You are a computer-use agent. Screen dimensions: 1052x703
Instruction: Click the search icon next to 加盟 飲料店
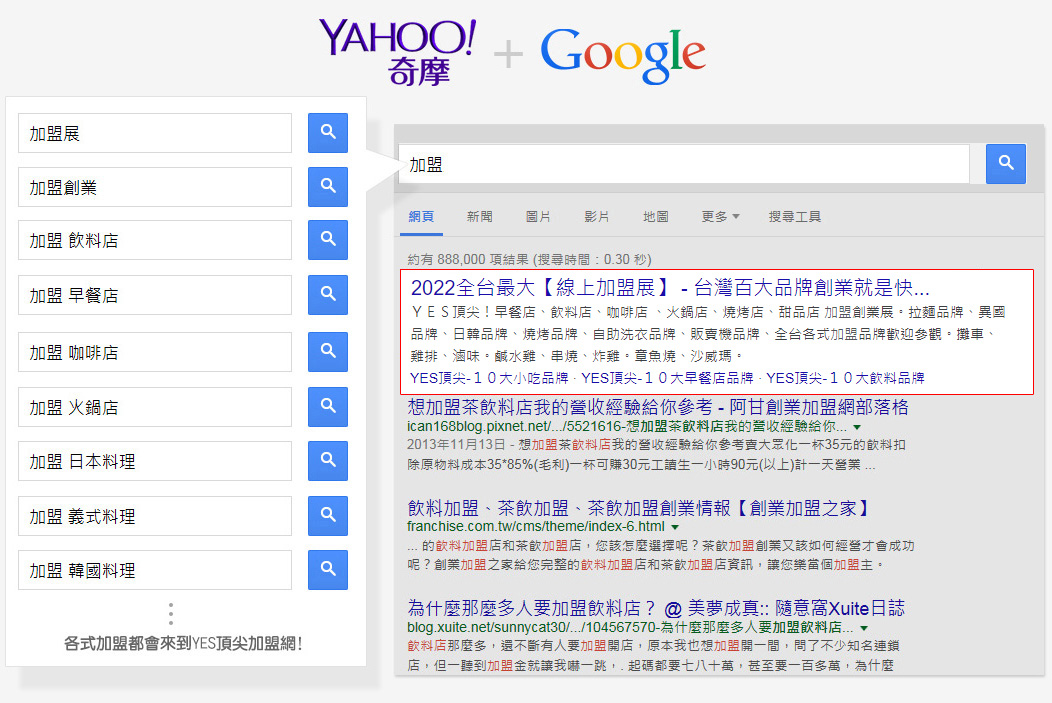point(327,239)
